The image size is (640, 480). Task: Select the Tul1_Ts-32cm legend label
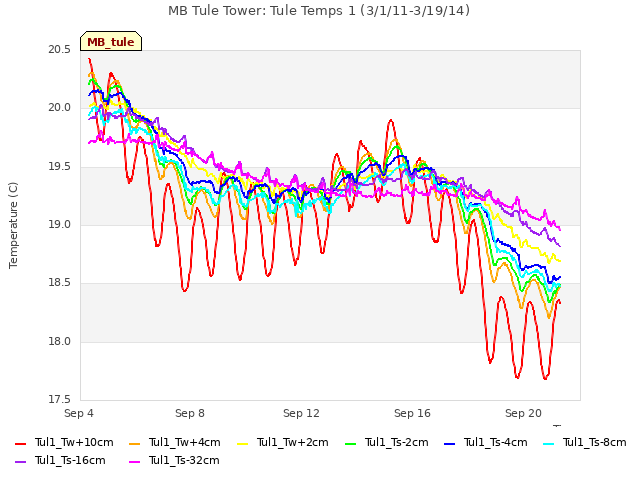click(184, 460)
